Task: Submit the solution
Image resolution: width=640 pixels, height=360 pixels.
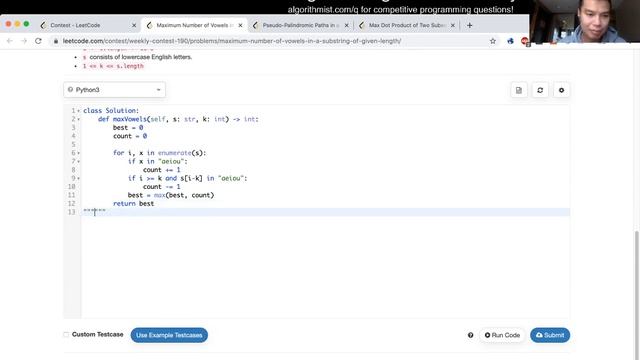Action: [x=550, y=335]
